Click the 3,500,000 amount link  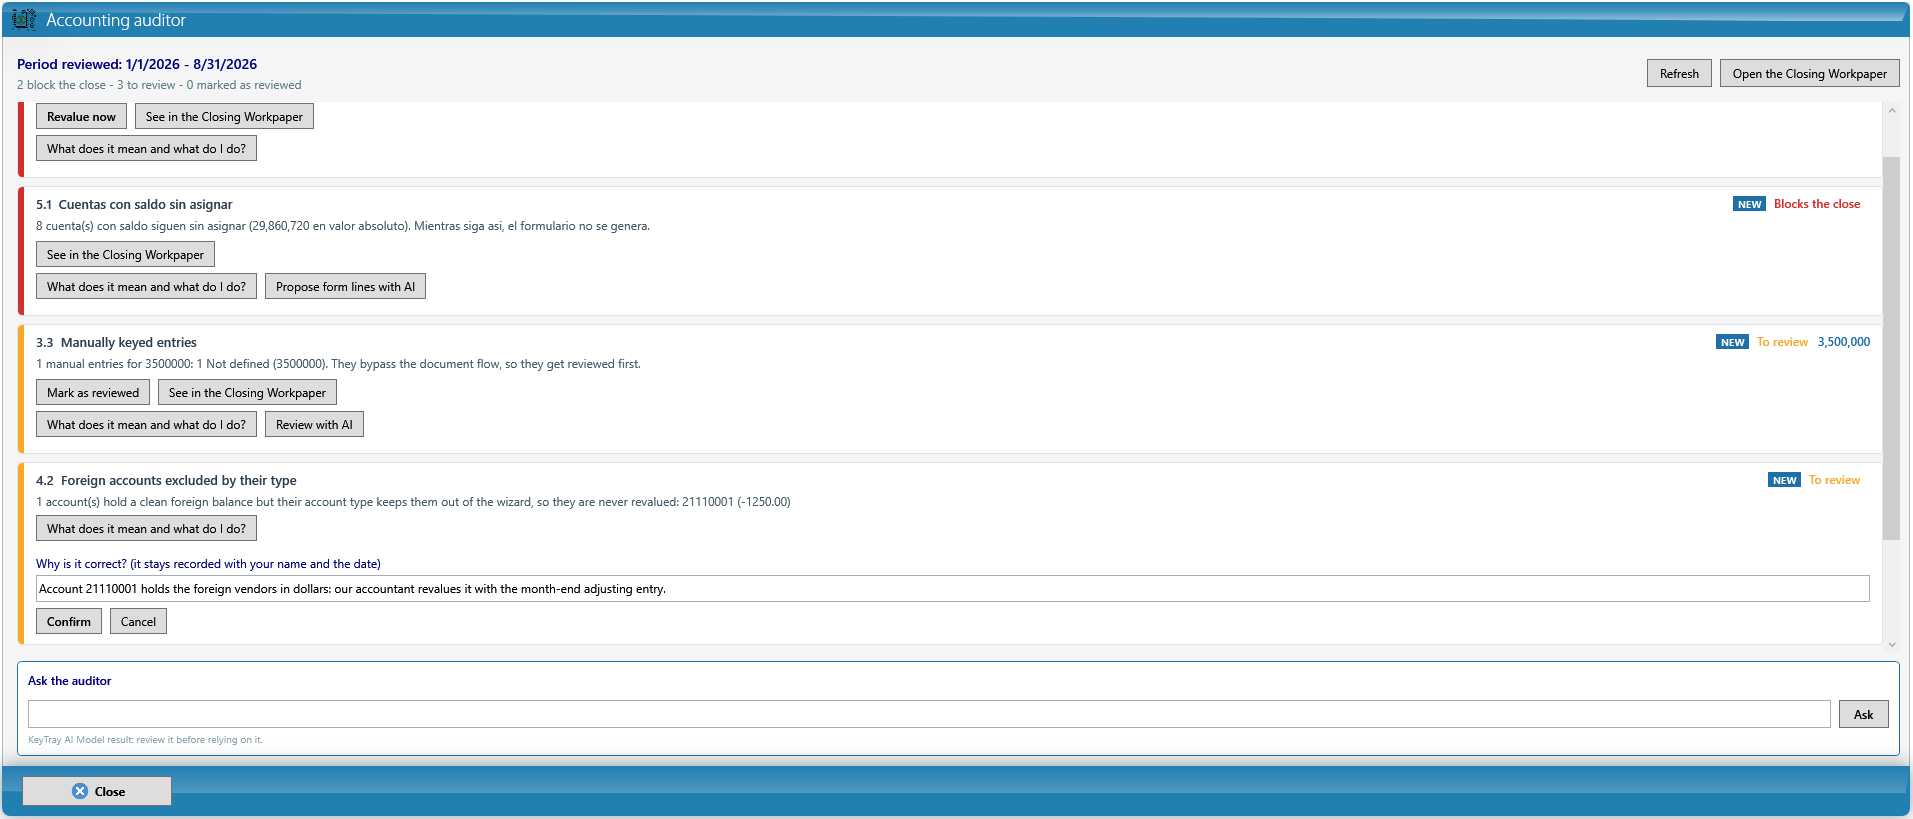(1843, 342)
